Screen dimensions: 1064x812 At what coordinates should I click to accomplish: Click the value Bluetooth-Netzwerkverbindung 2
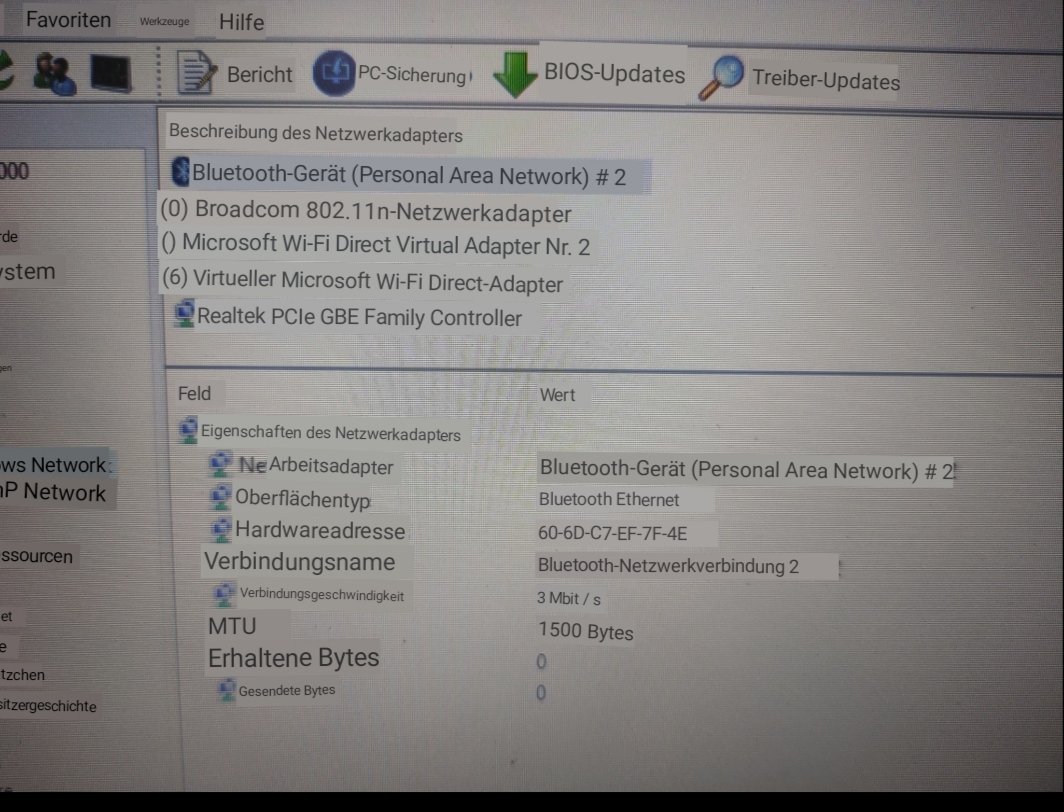pos(668,566)
